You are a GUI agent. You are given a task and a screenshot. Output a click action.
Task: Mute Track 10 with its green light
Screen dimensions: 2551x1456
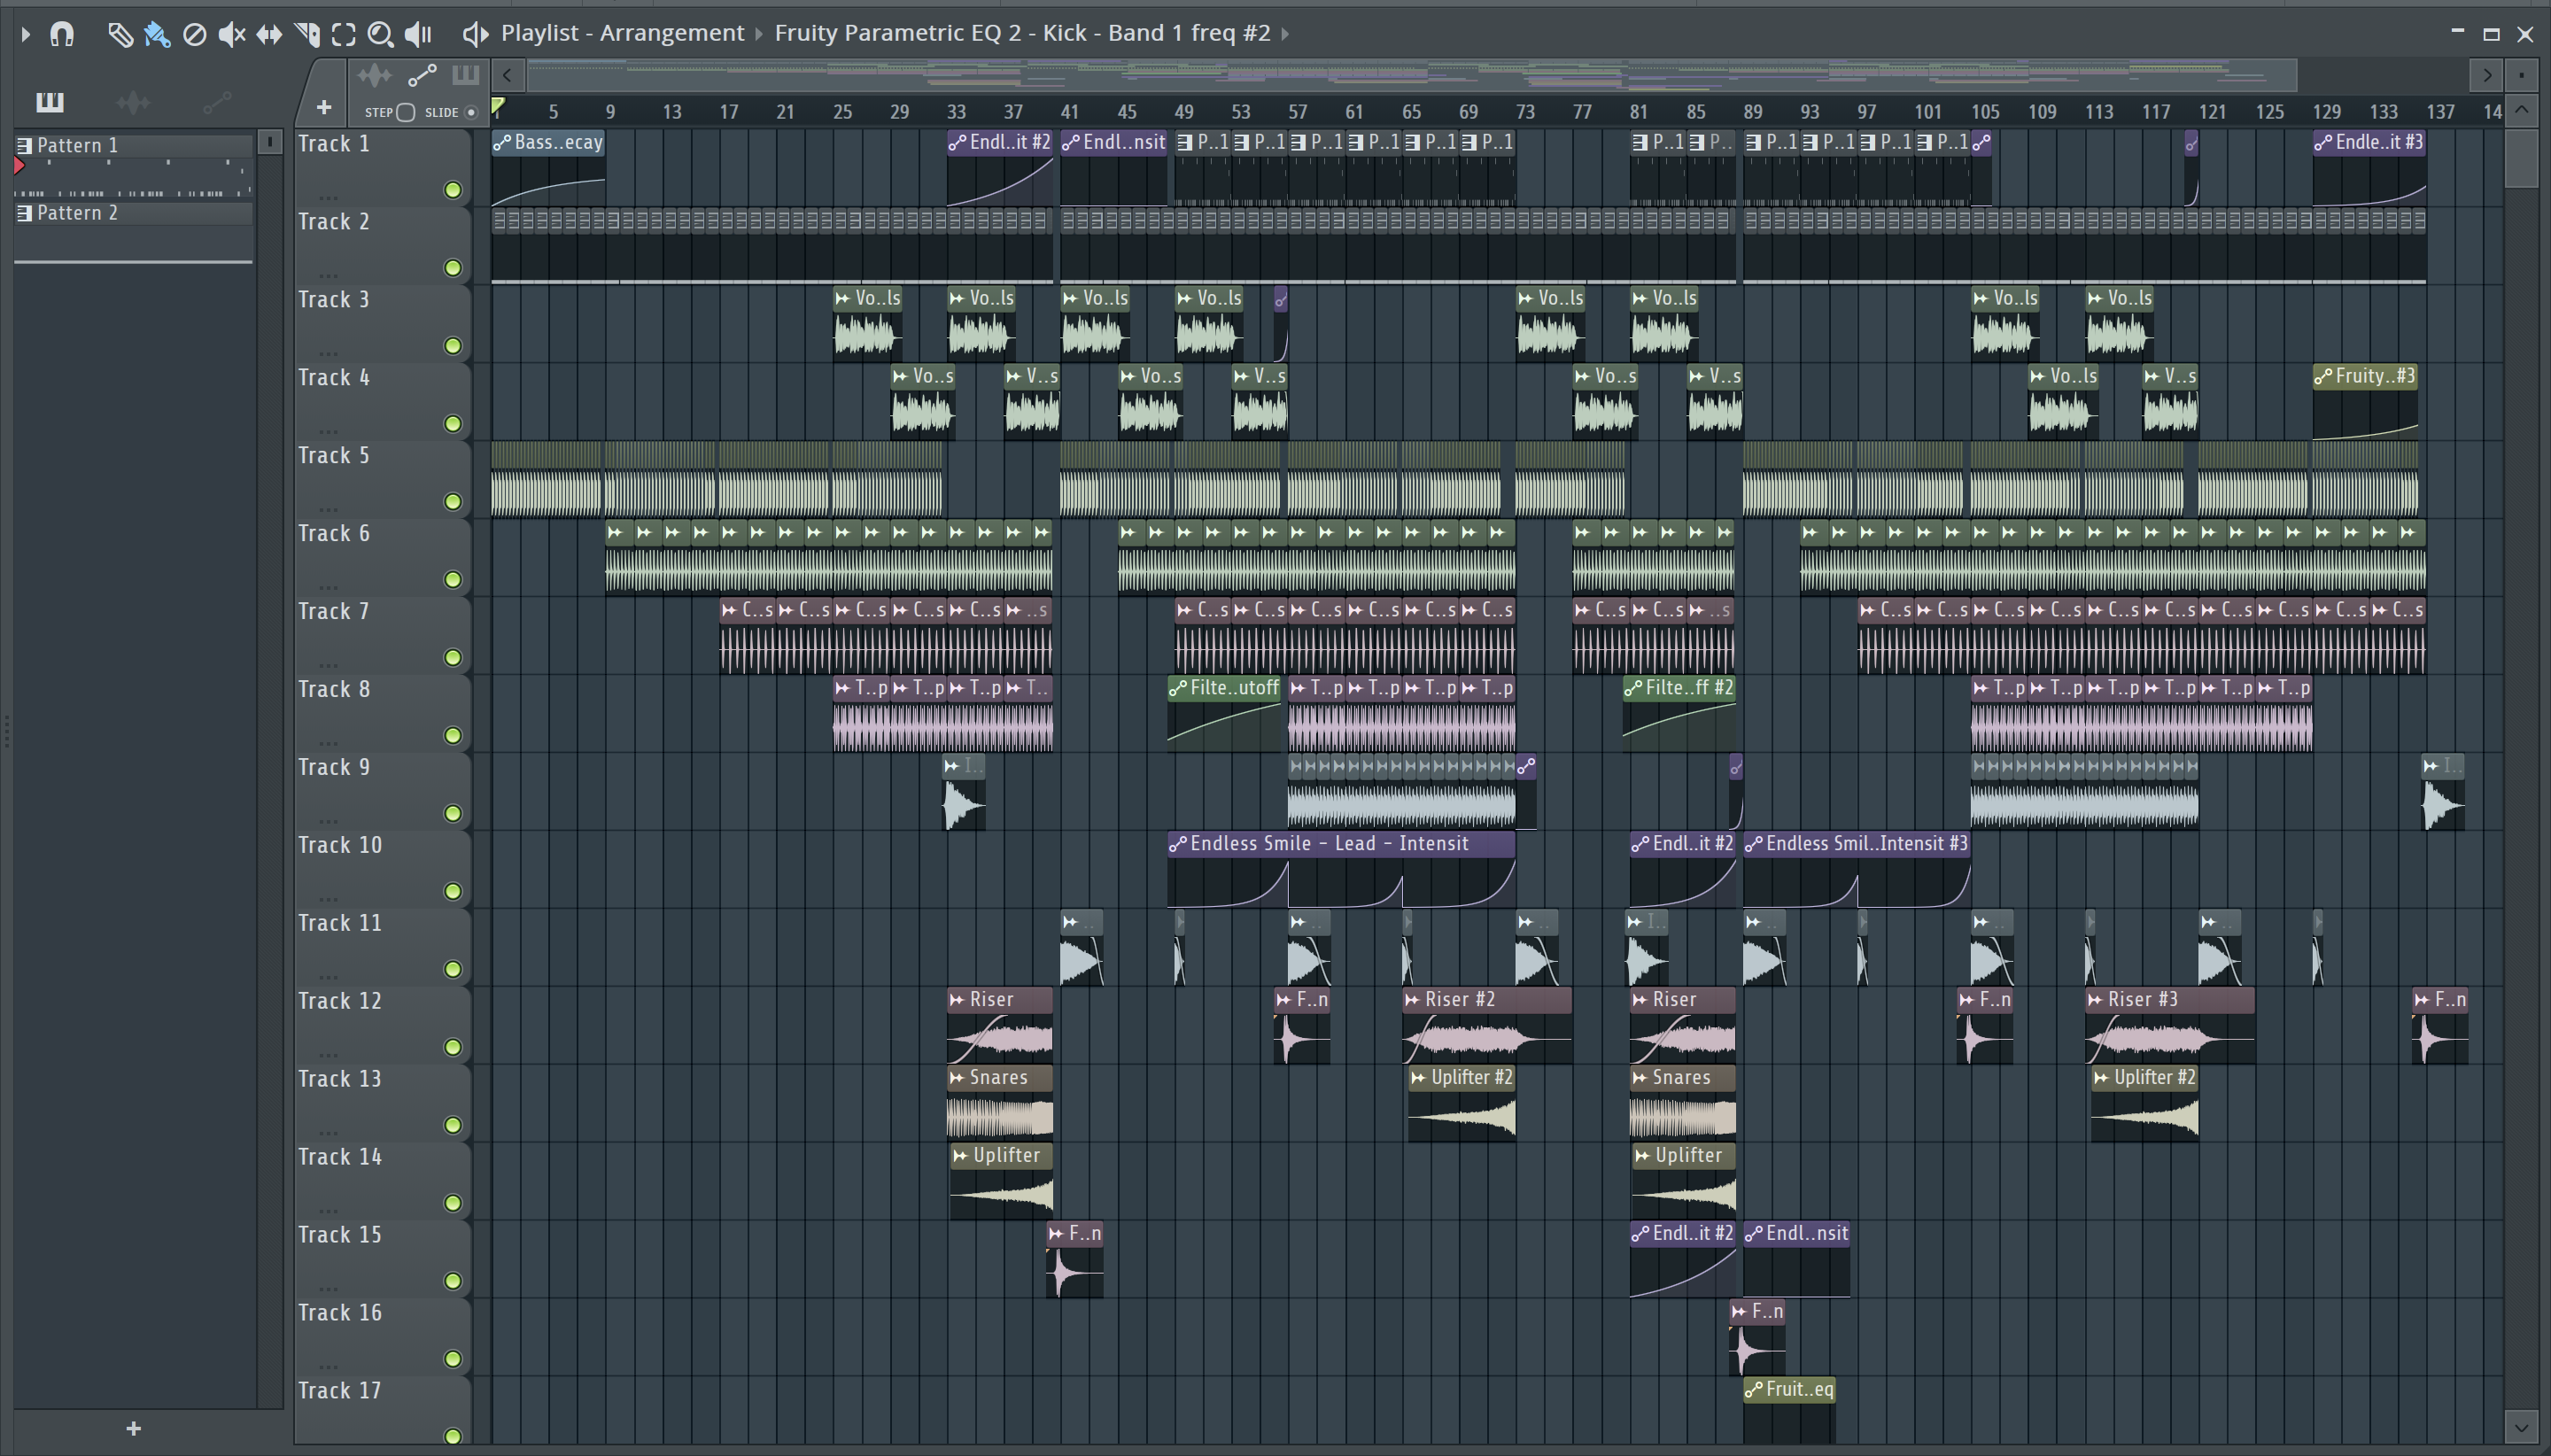pyautogui.click(x=453, y=891)
